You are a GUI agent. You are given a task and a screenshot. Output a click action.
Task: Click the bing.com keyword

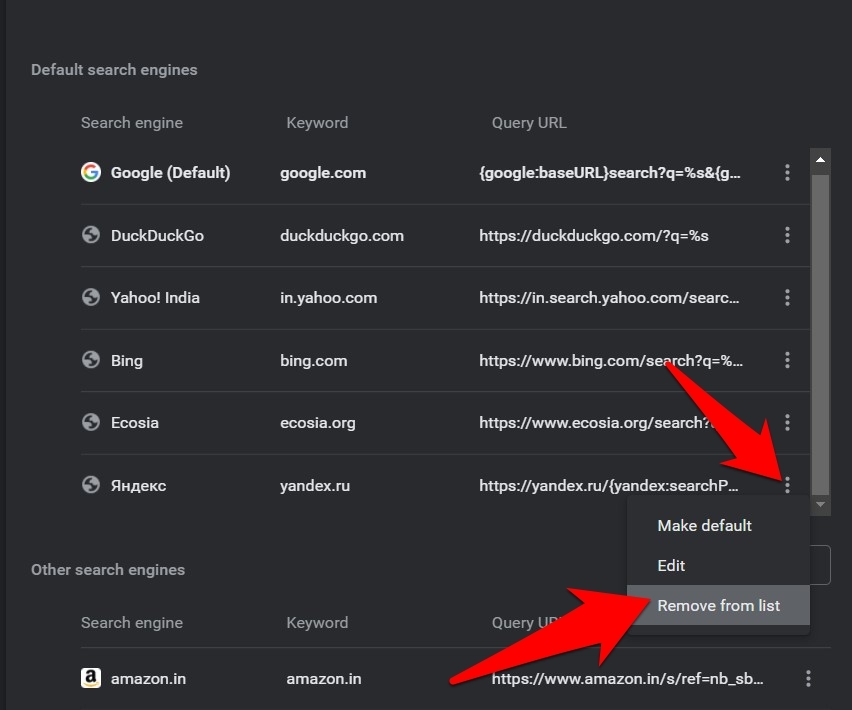[314, 361]
